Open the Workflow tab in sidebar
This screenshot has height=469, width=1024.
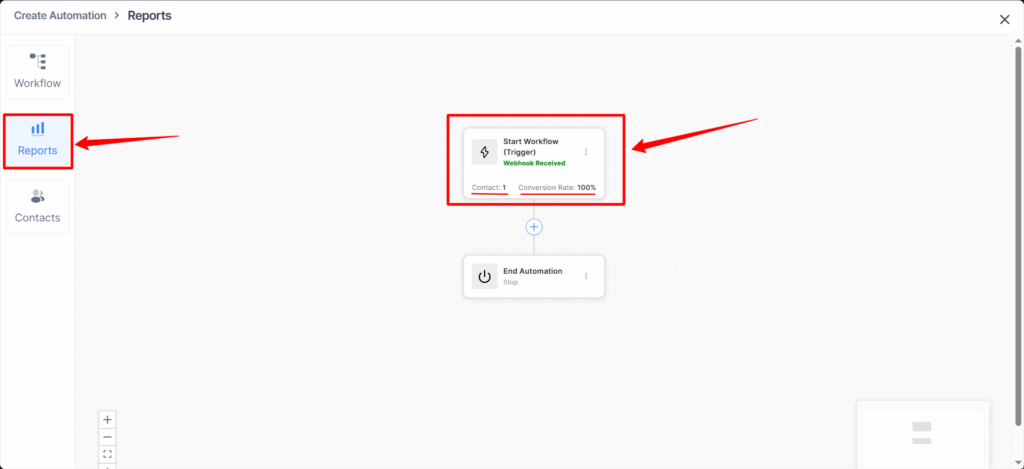click(37, 71)
